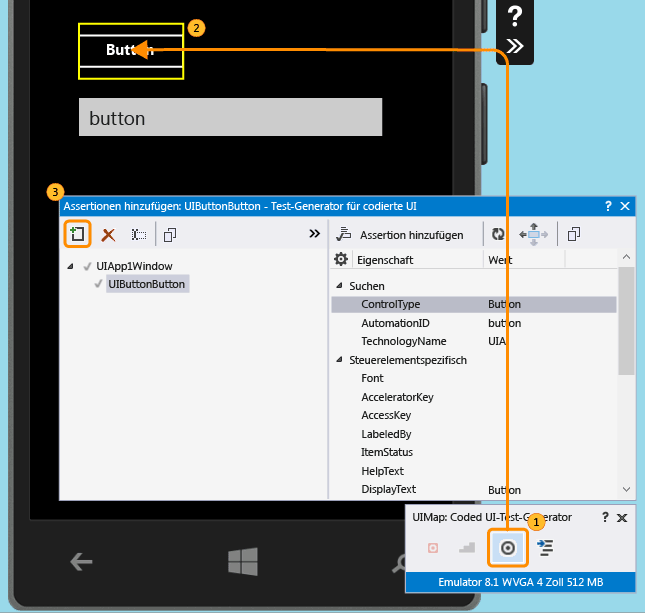
Task: Select the ItemStatus property row
Action: click(474, 452)
